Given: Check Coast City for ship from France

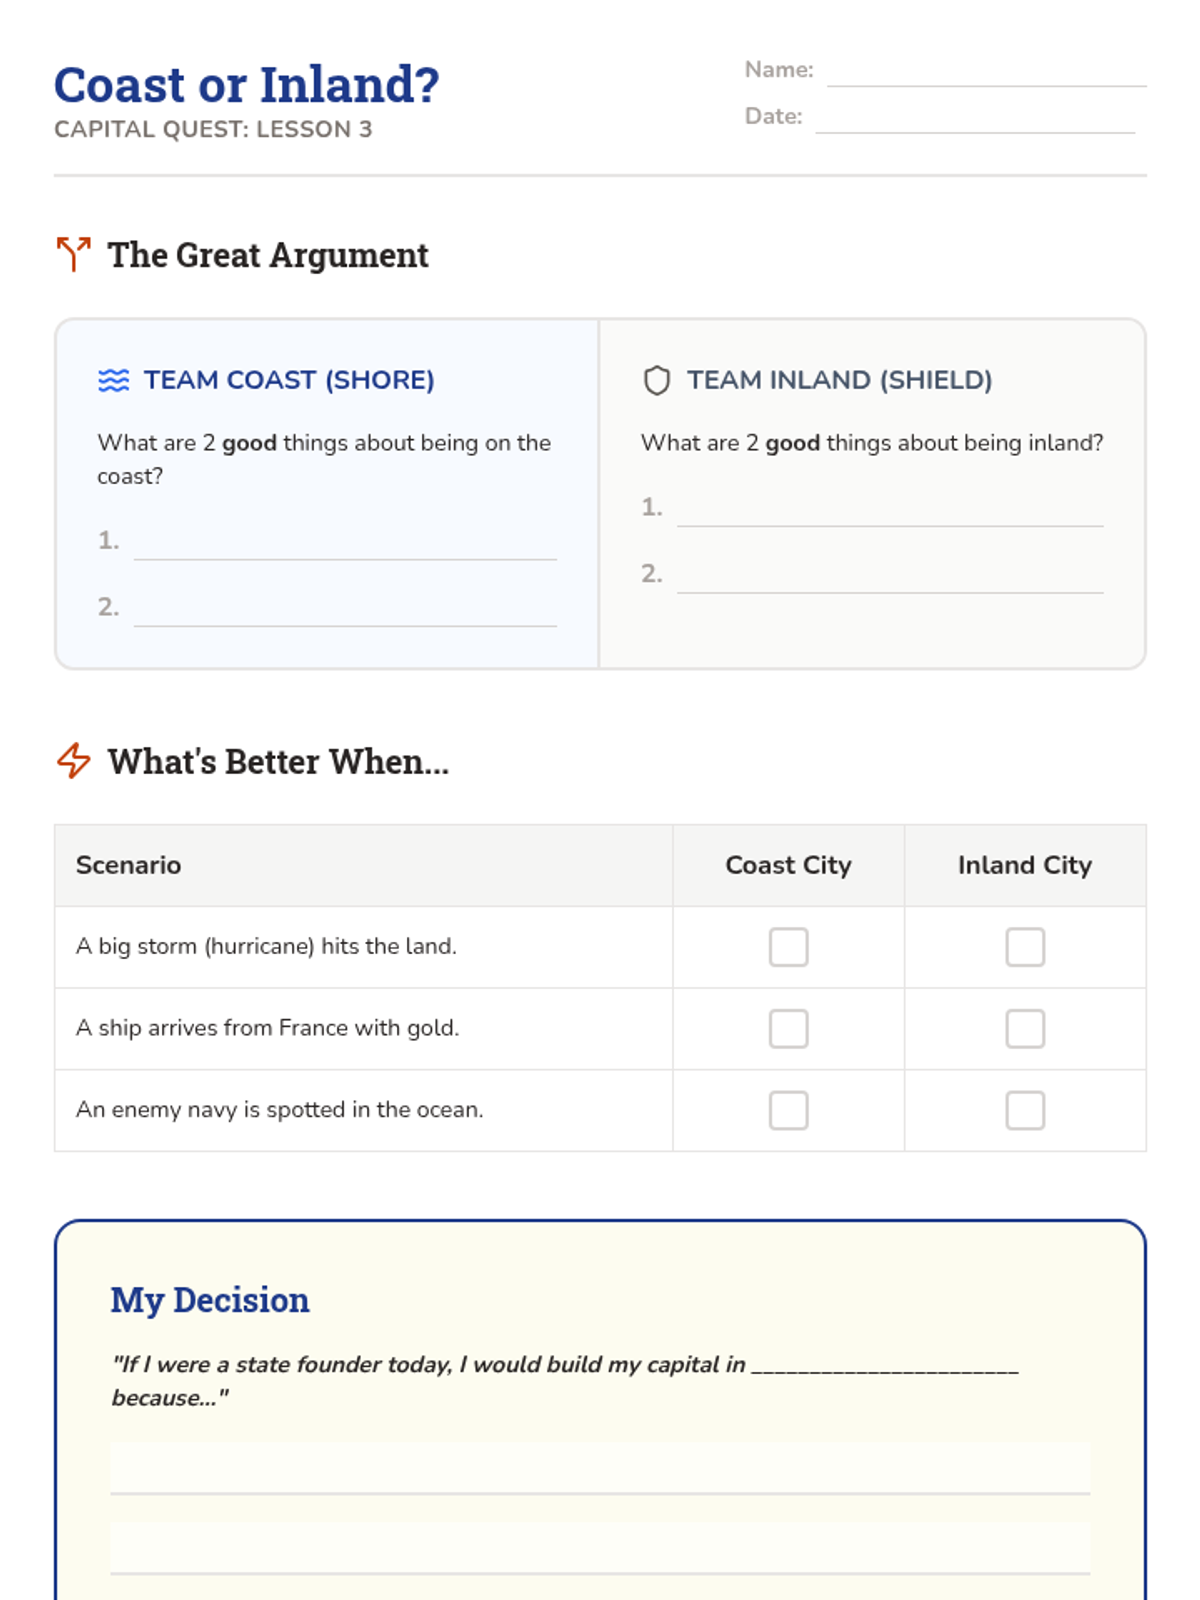Looking at the screenshot, I should (788, 1029).
